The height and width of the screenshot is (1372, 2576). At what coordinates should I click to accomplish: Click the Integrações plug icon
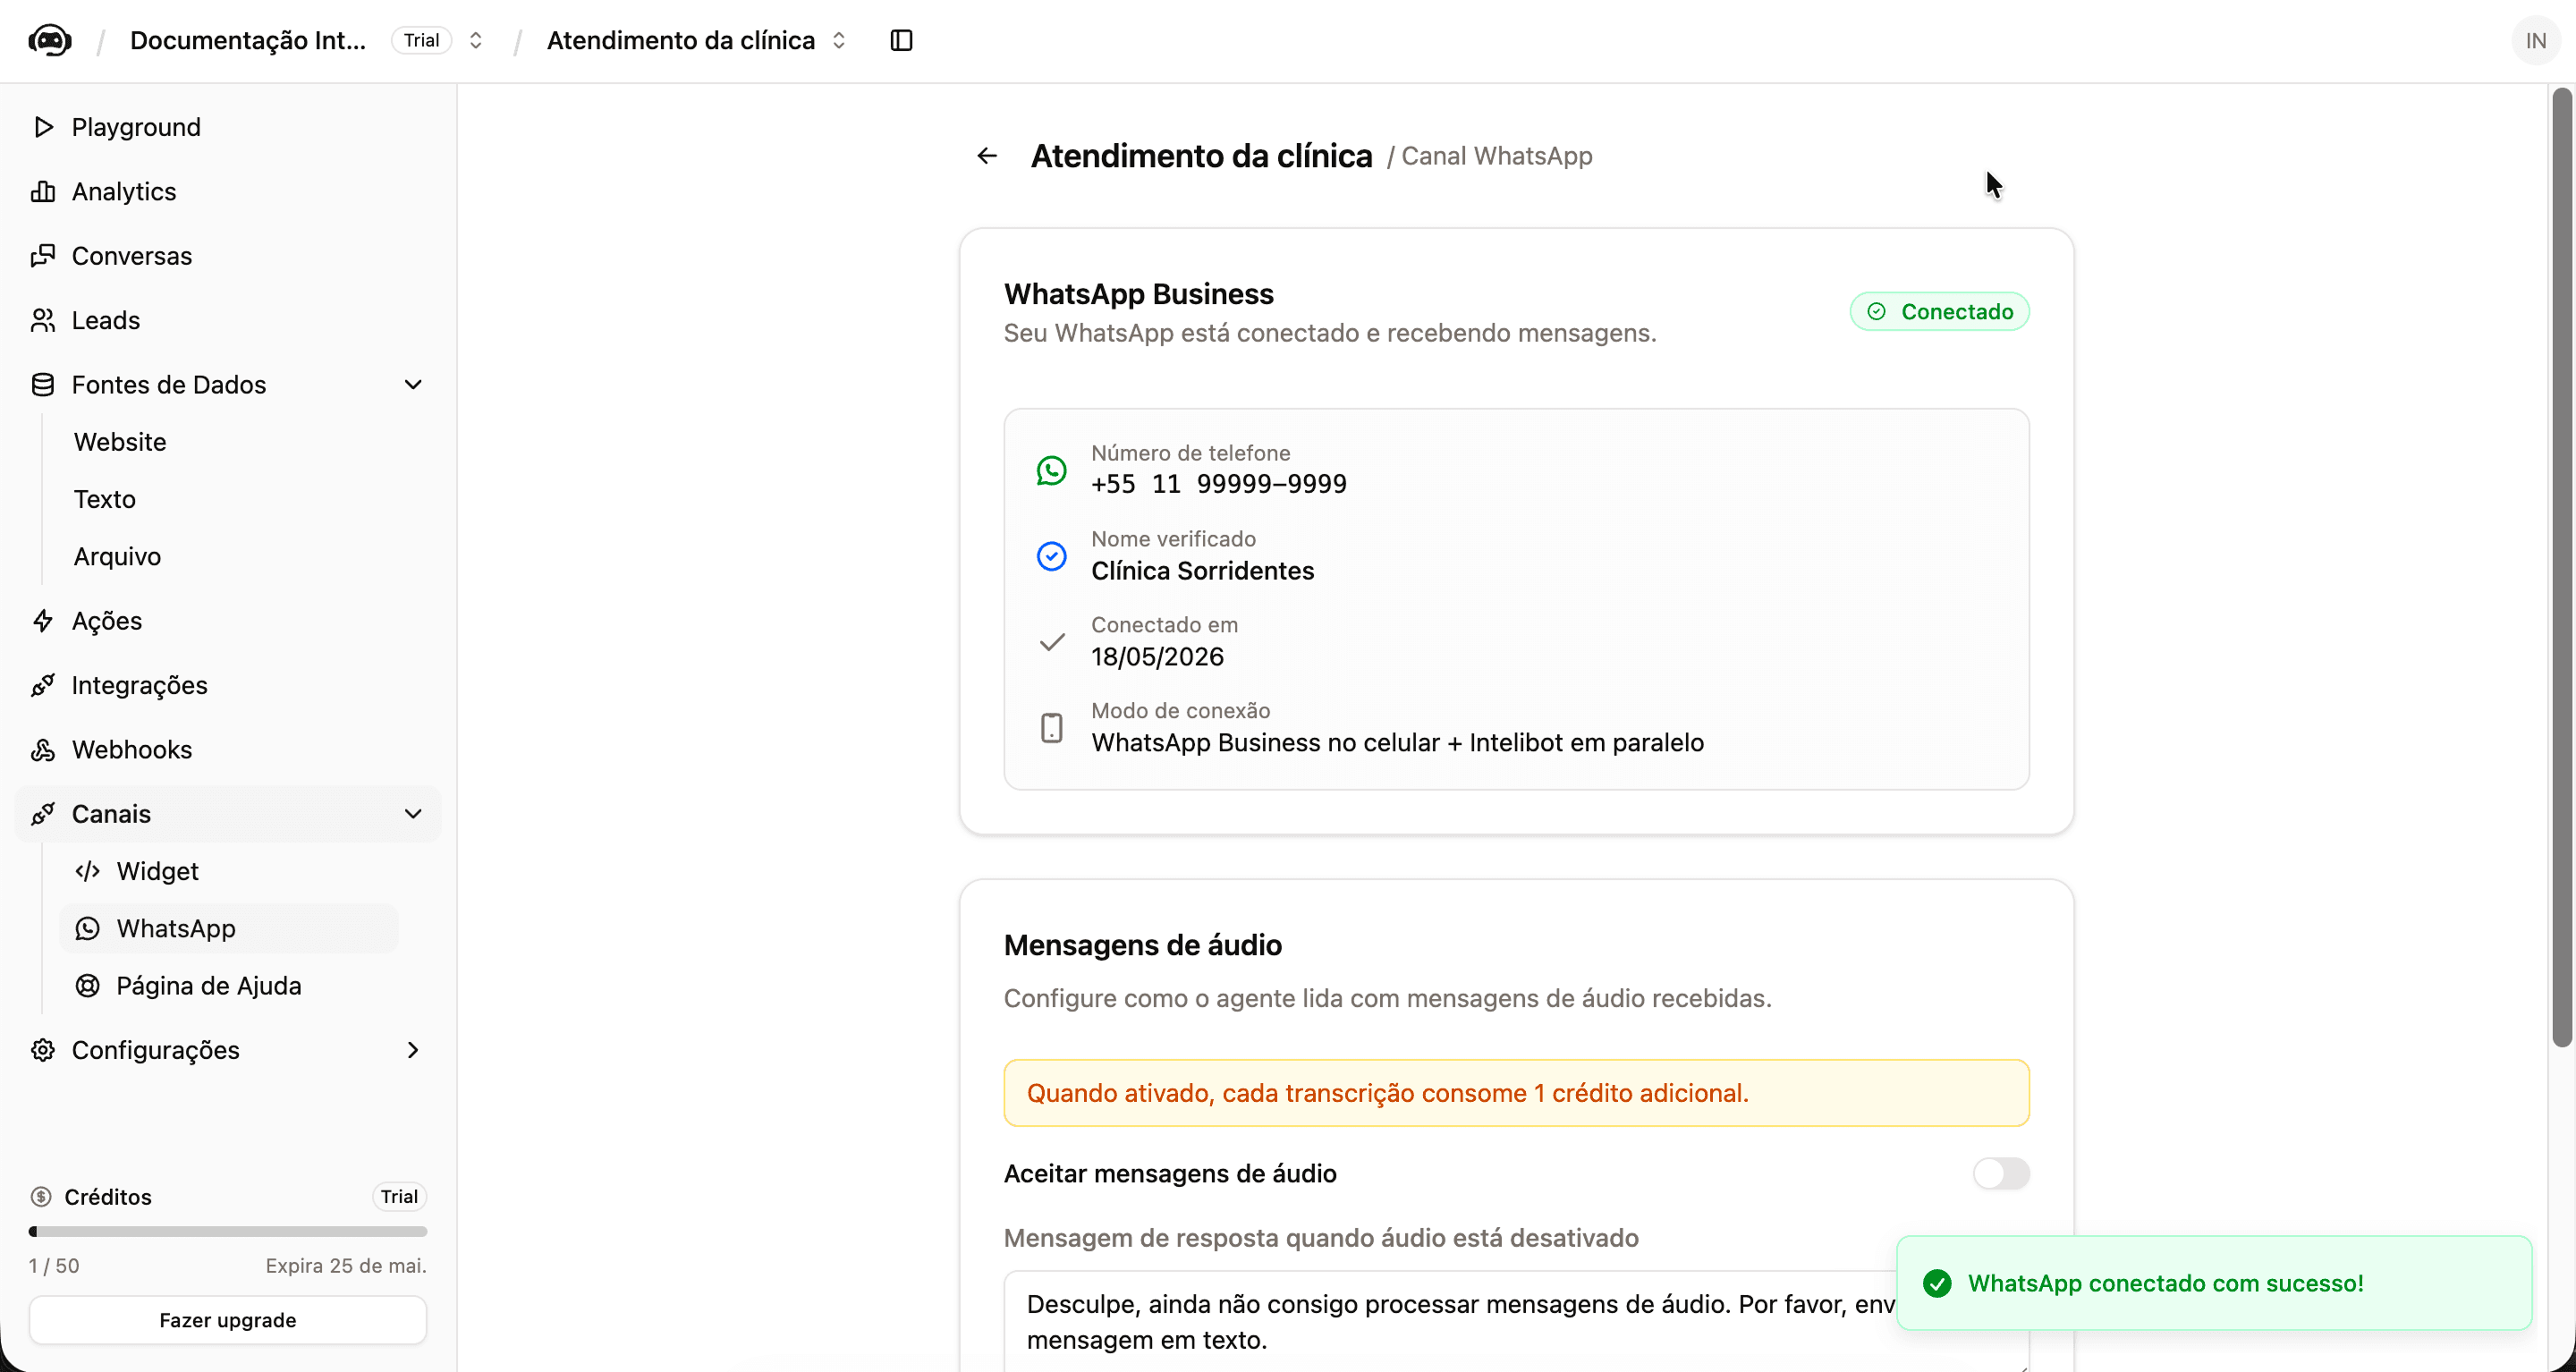point(43,685)
